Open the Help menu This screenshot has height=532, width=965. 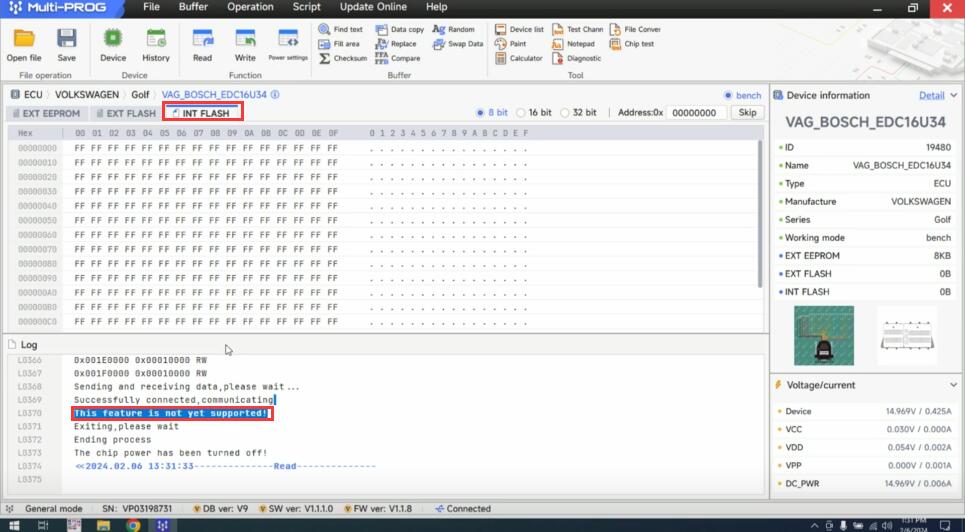pyautogui.click(x=436, y=7)
